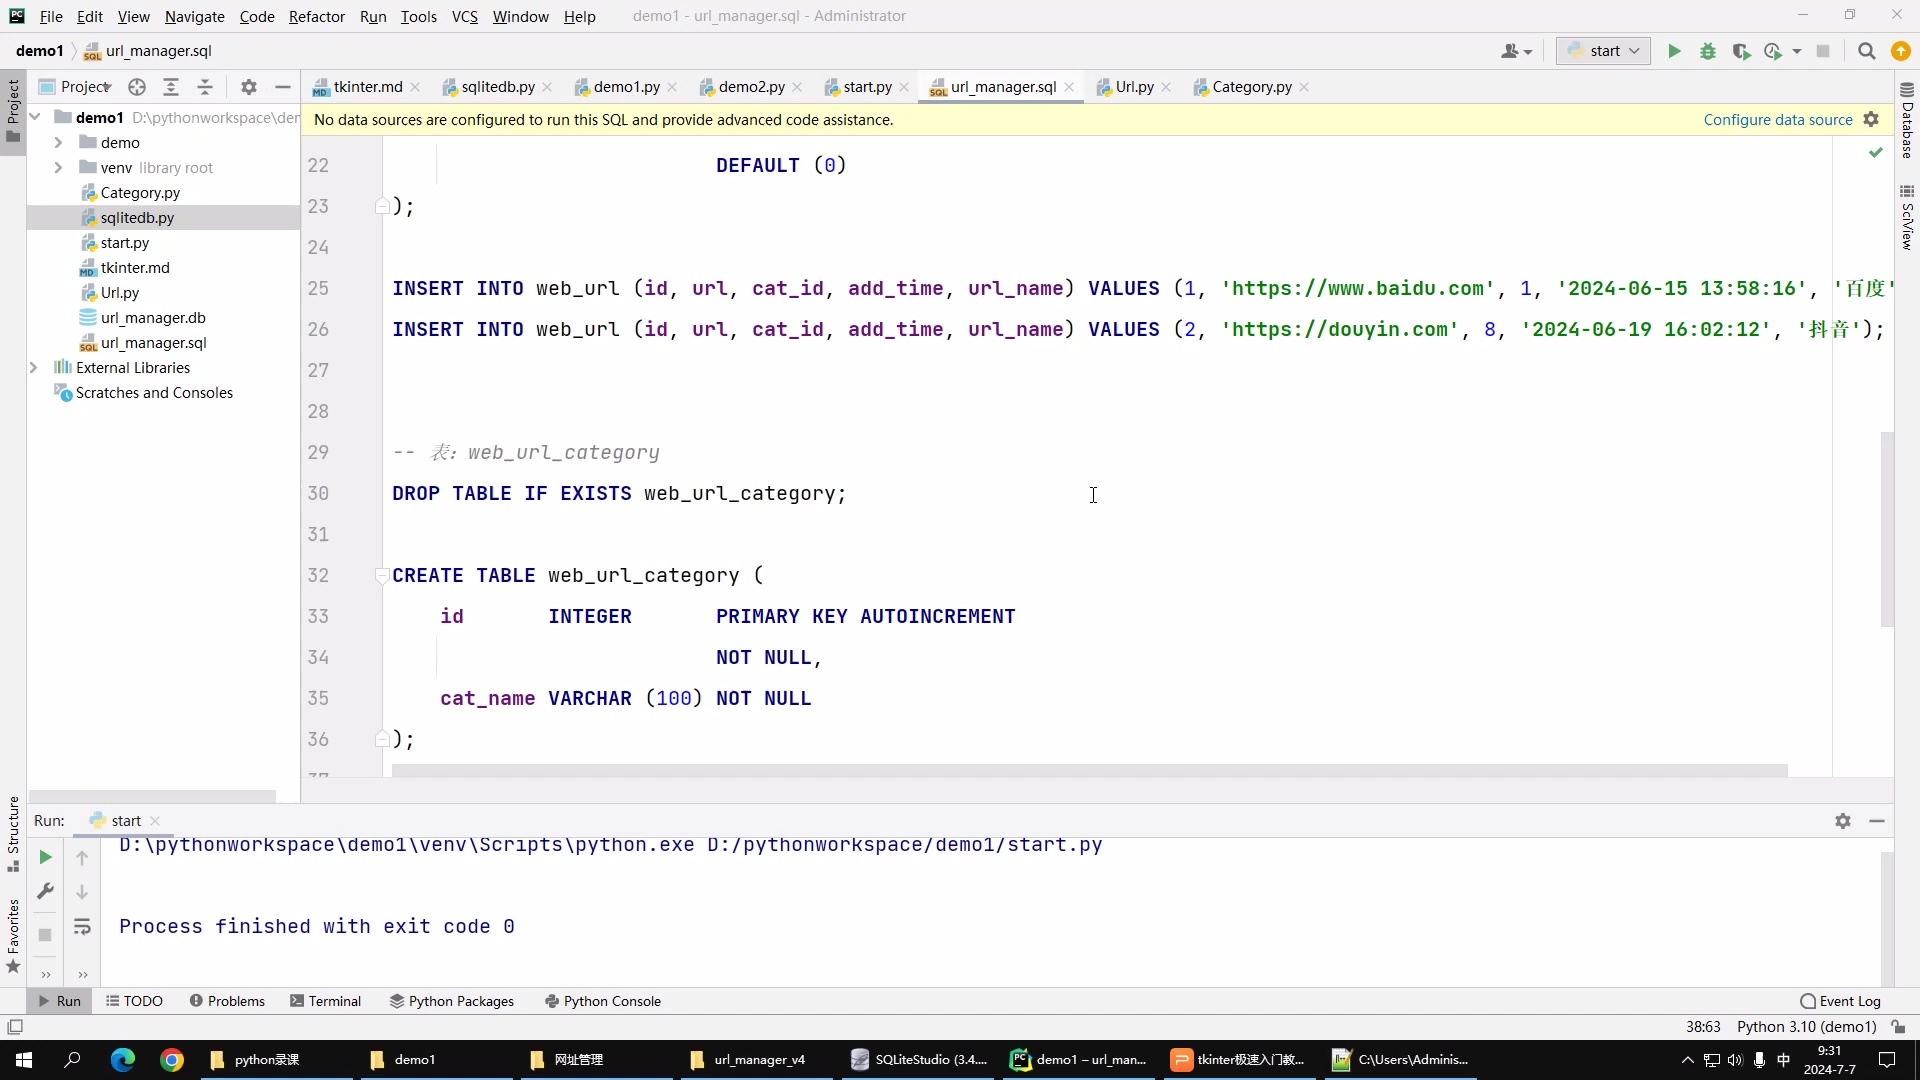Rerun start with the green arrow in Run panel

(x=45, y=857)
